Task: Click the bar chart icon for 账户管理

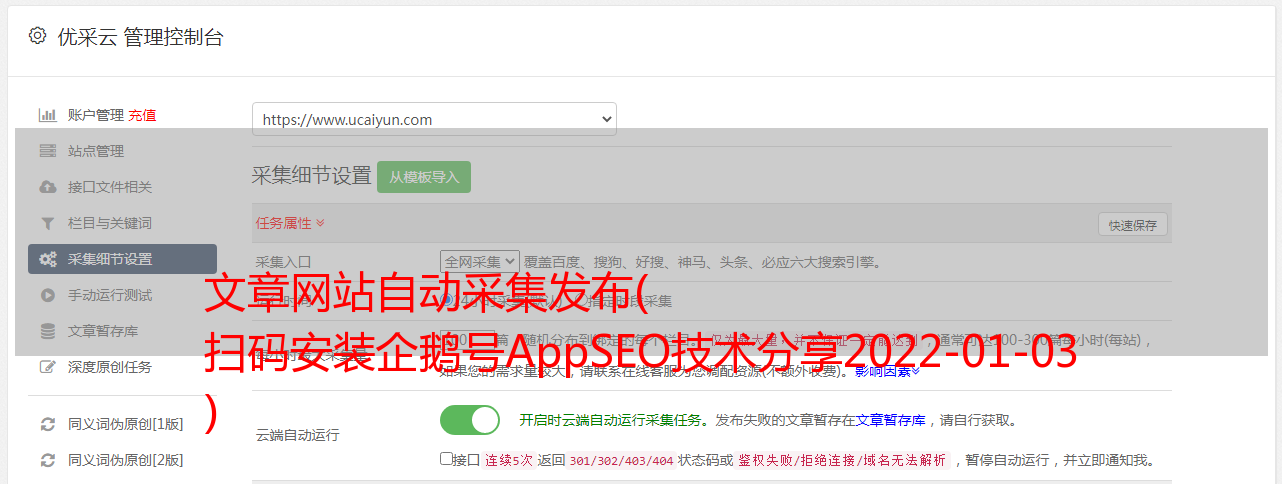Action: [47, 115]
